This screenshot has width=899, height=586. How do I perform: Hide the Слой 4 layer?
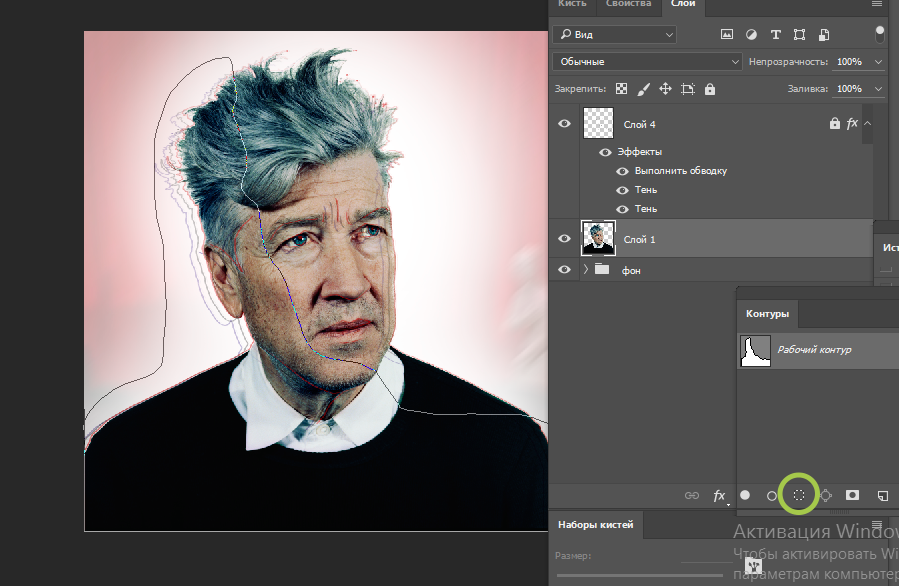click(565, 124)
